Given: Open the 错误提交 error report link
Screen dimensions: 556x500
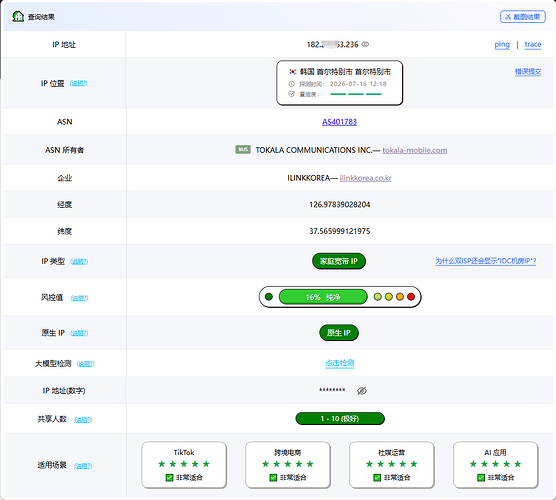Looking at the screenshot, I should (x=528, y=72).
